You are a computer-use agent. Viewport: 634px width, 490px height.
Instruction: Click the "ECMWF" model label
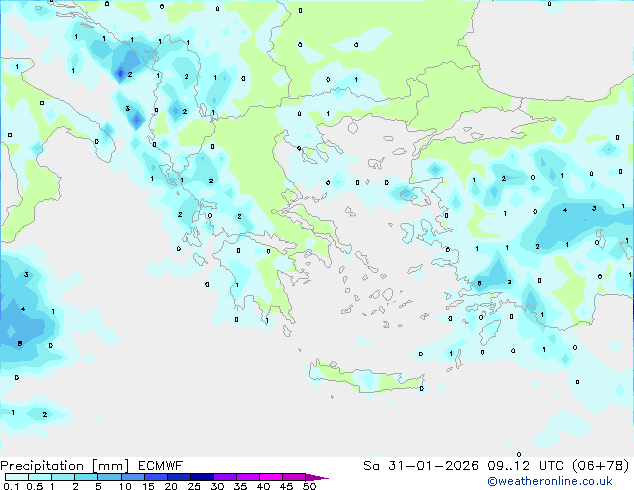(161, 466)
